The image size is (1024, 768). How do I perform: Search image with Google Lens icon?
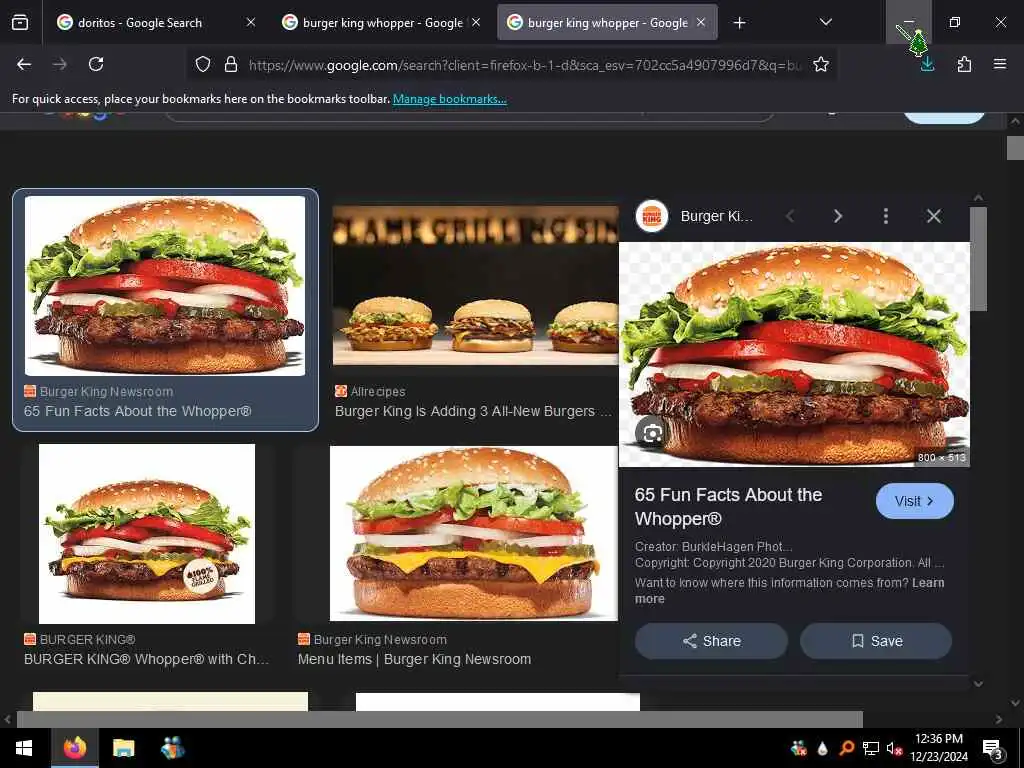[652, 433]
